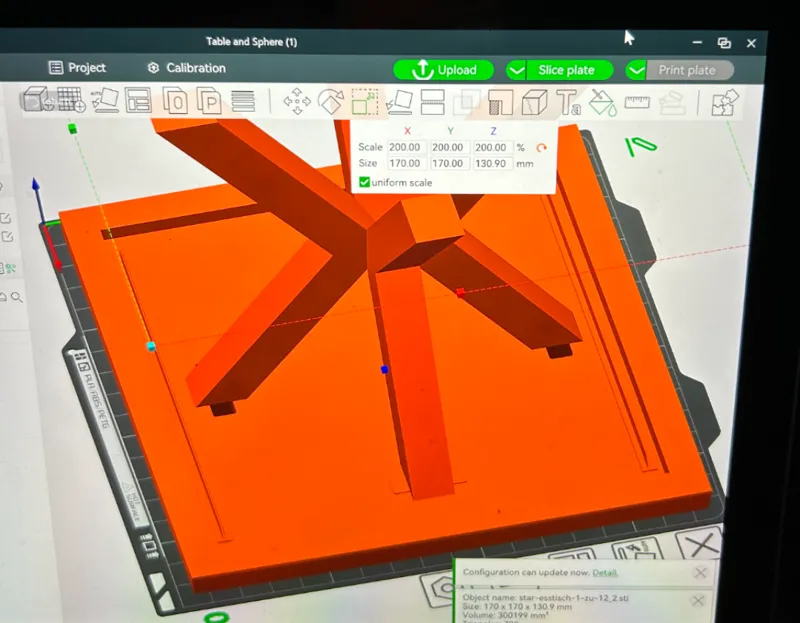This screenshot has width=800, height=623.
Task: Click the Scale Y percentage field
Action: point(448,147)
